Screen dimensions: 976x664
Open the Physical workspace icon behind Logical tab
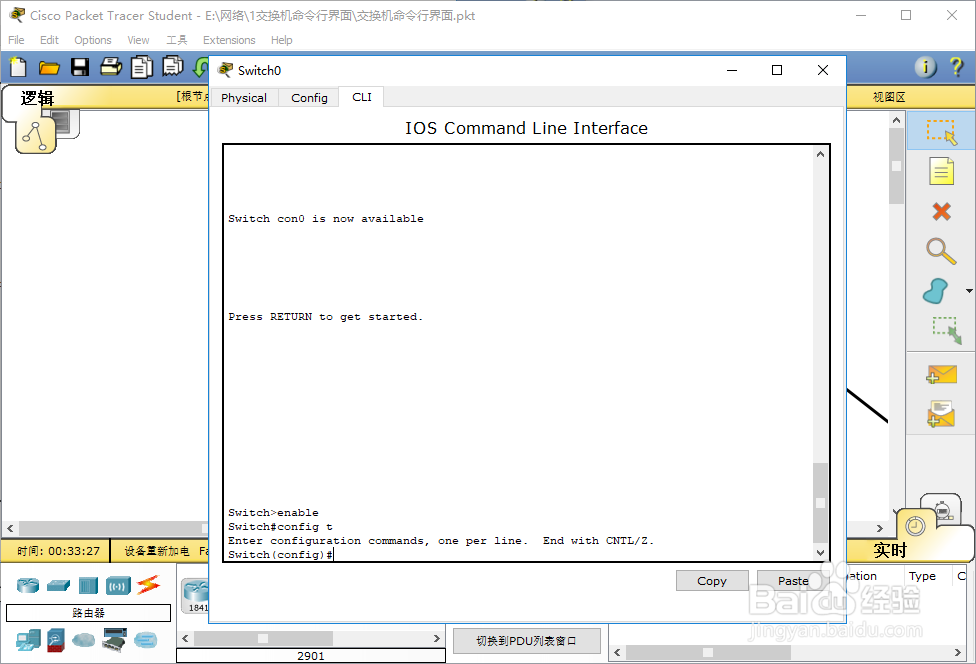65,122
